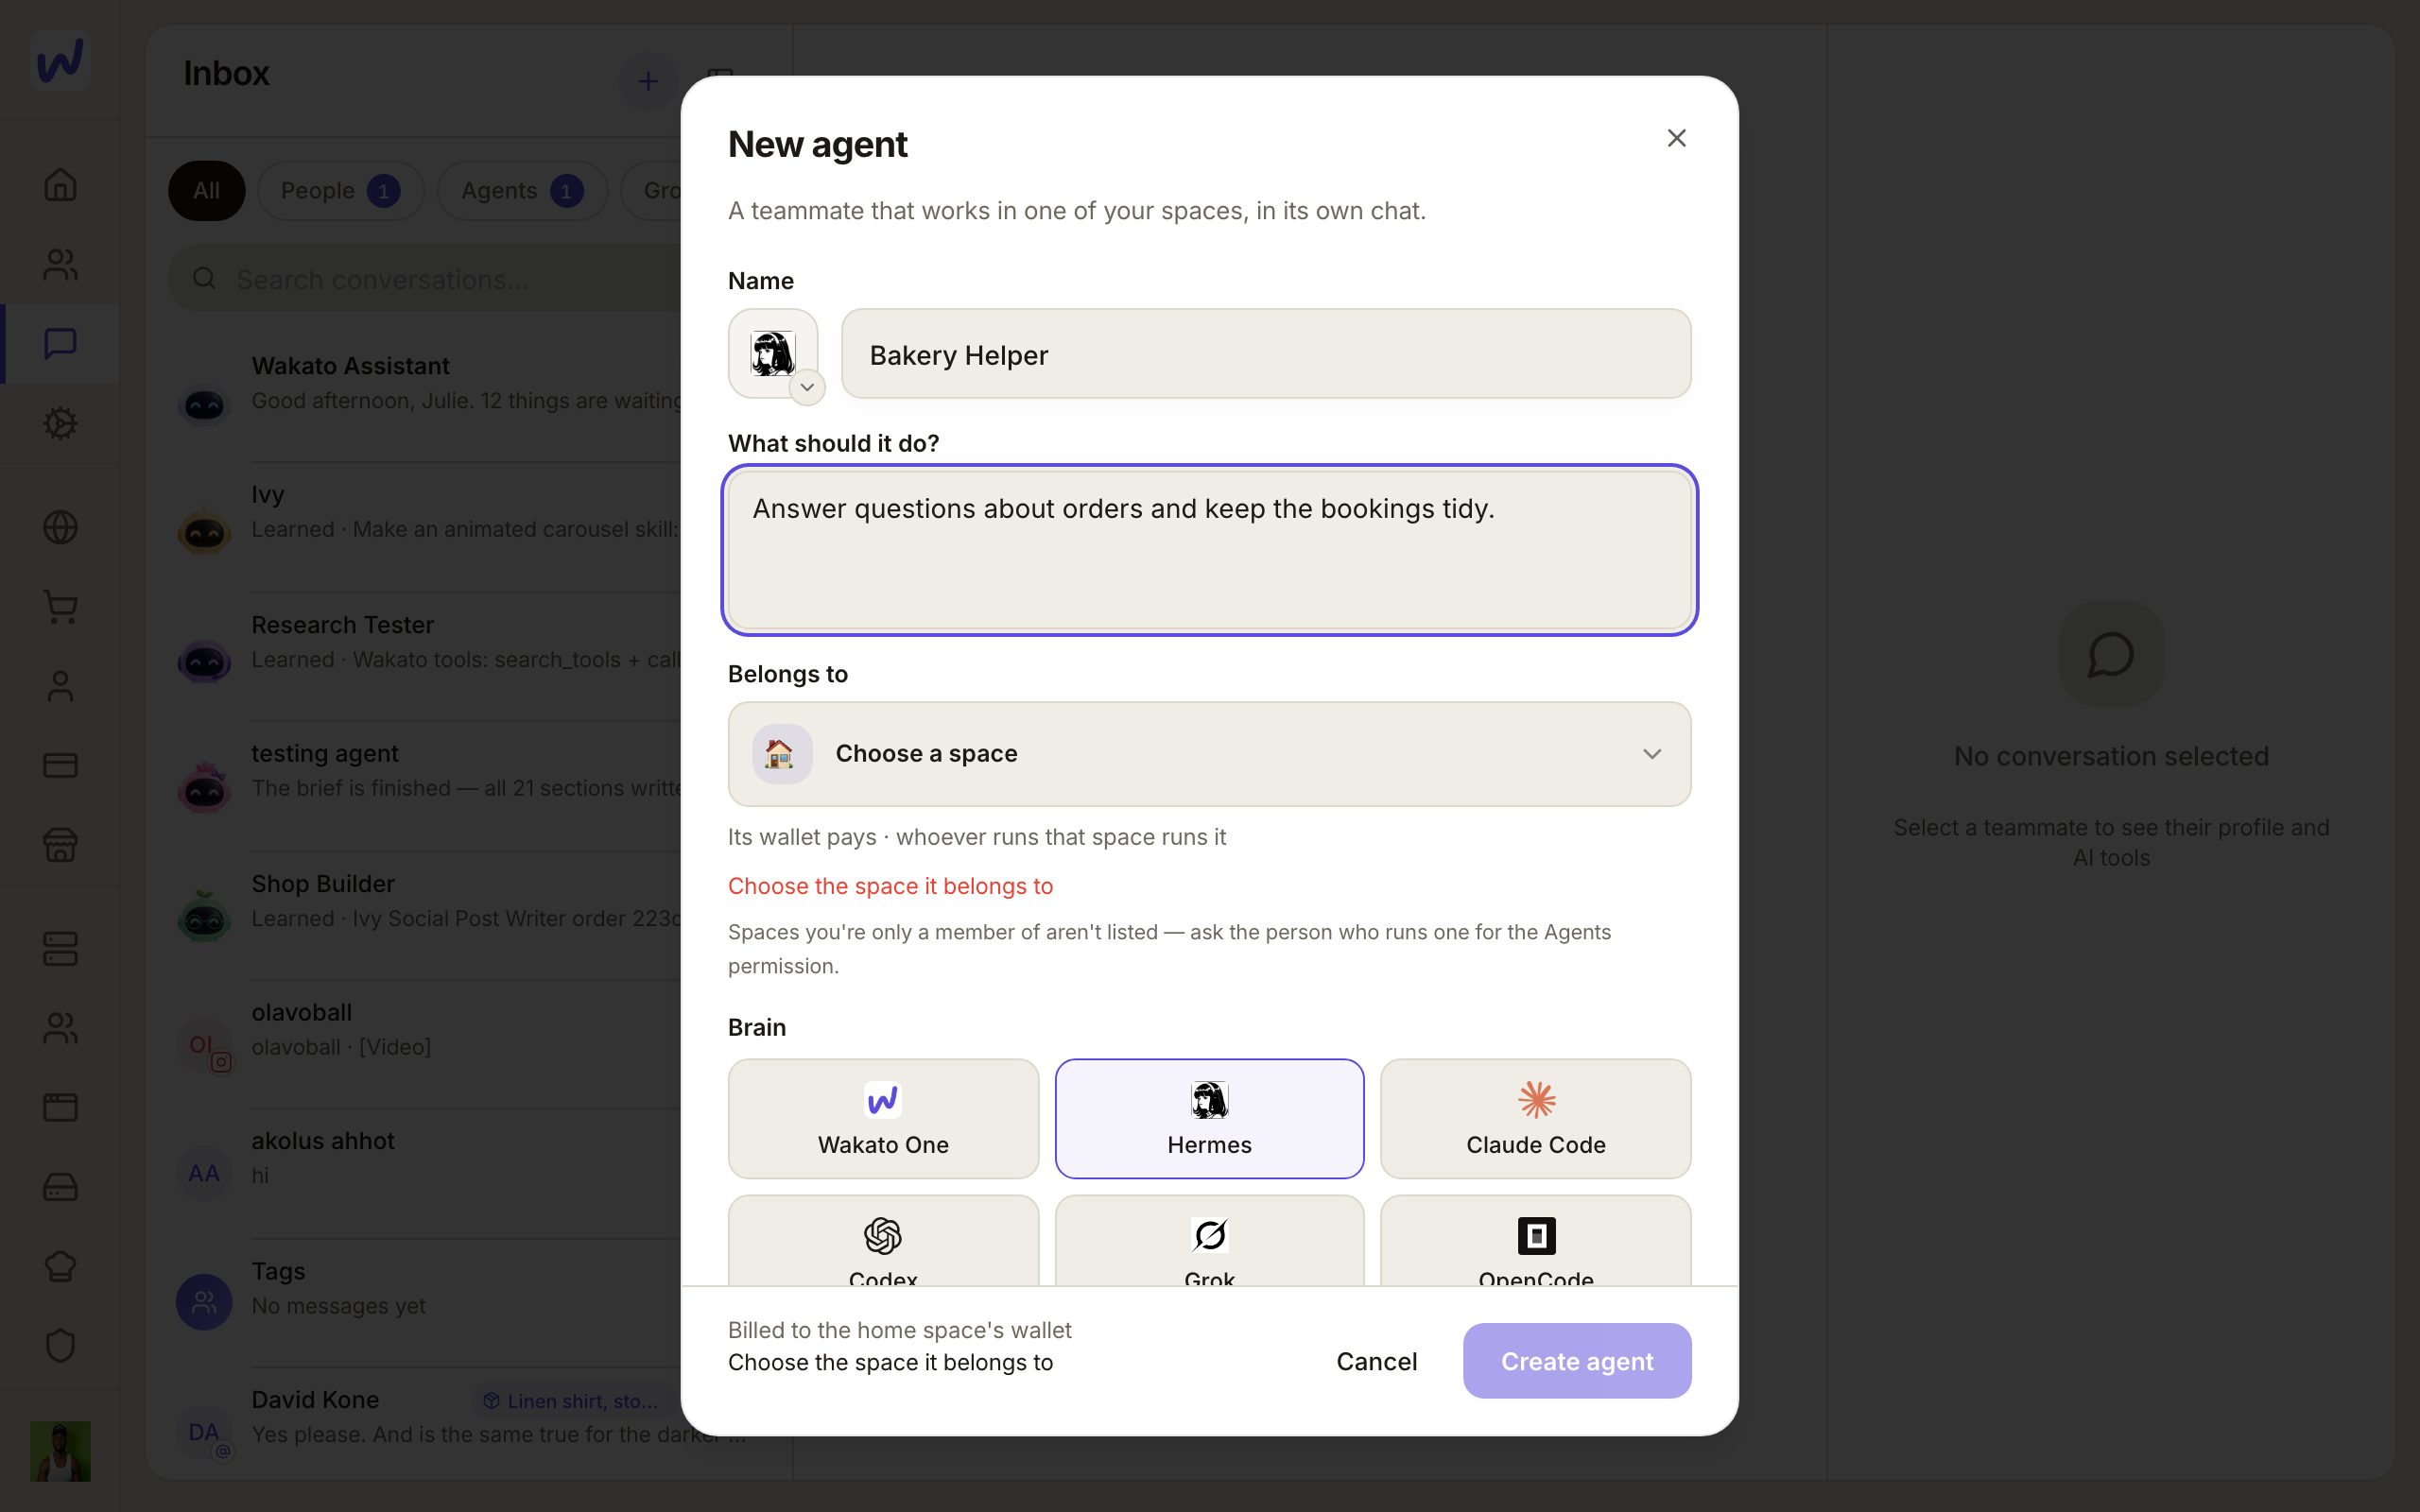Select Codex as the brain
Viewport: 2420px width, 1512px height.
pyautogui.click(x=883, y=1240)
